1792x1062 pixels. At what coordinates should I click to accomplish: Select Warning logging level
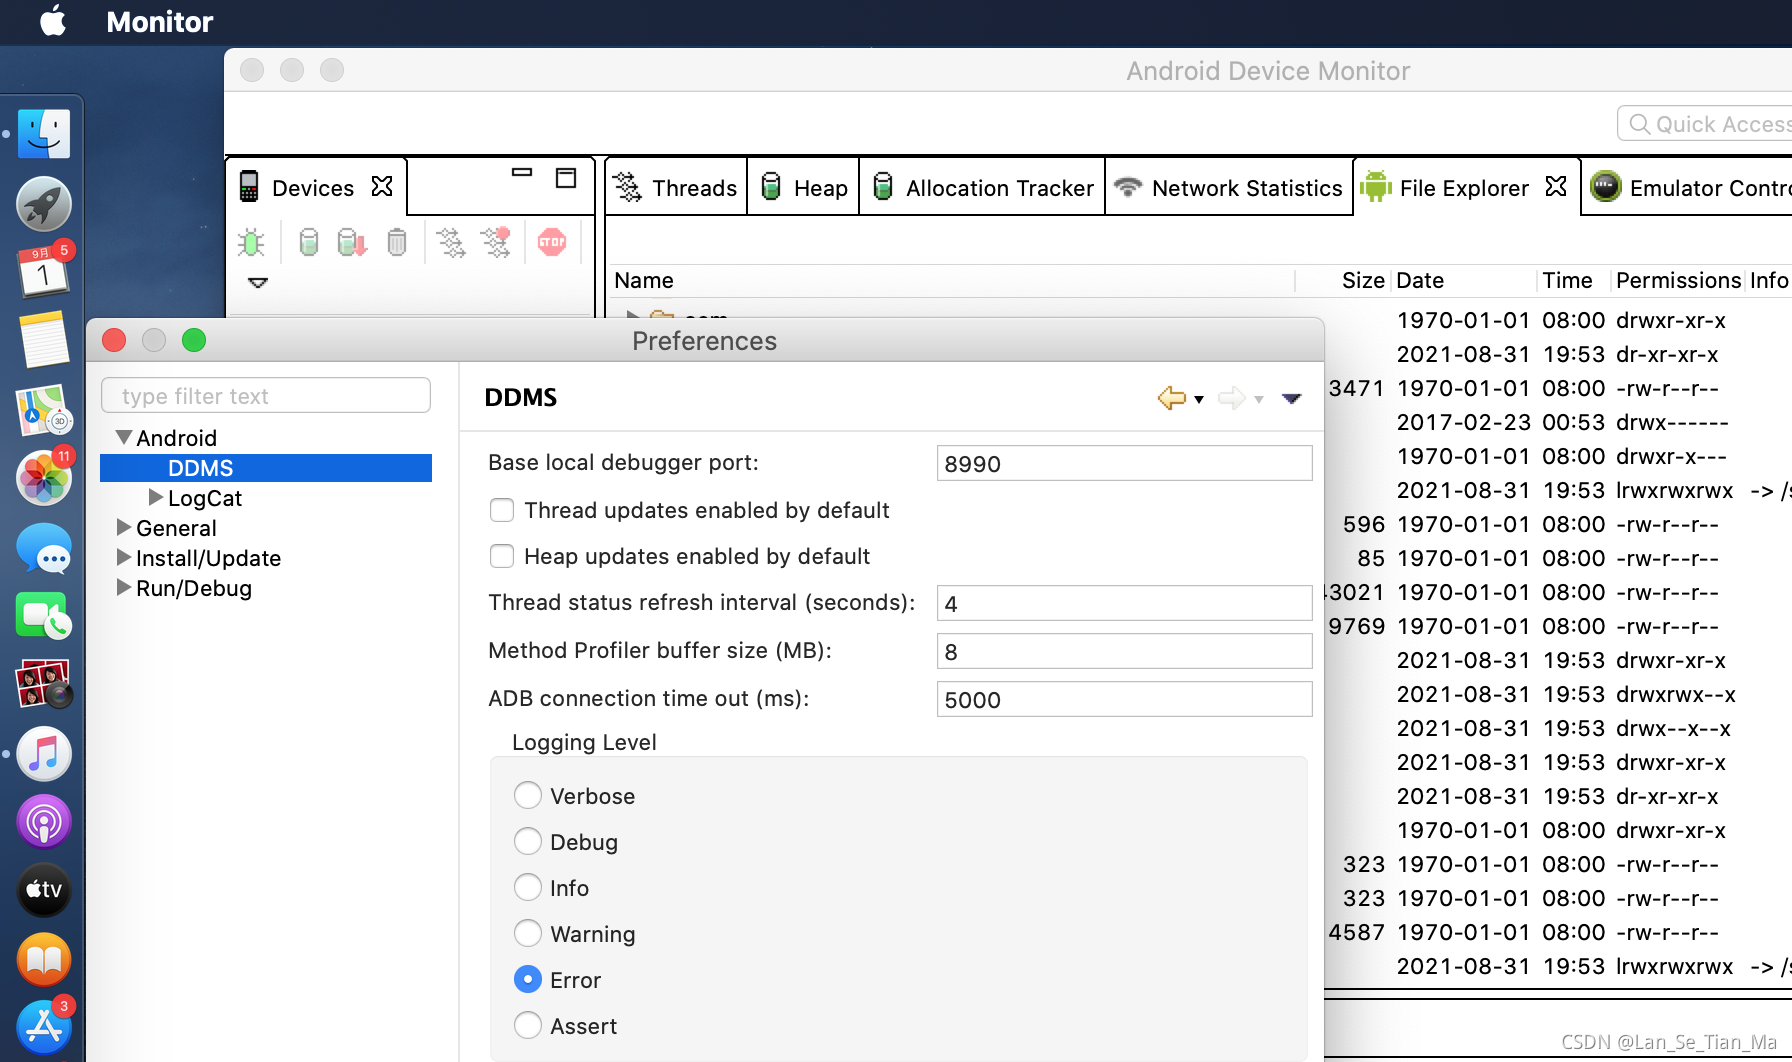(x=528, y=934)
